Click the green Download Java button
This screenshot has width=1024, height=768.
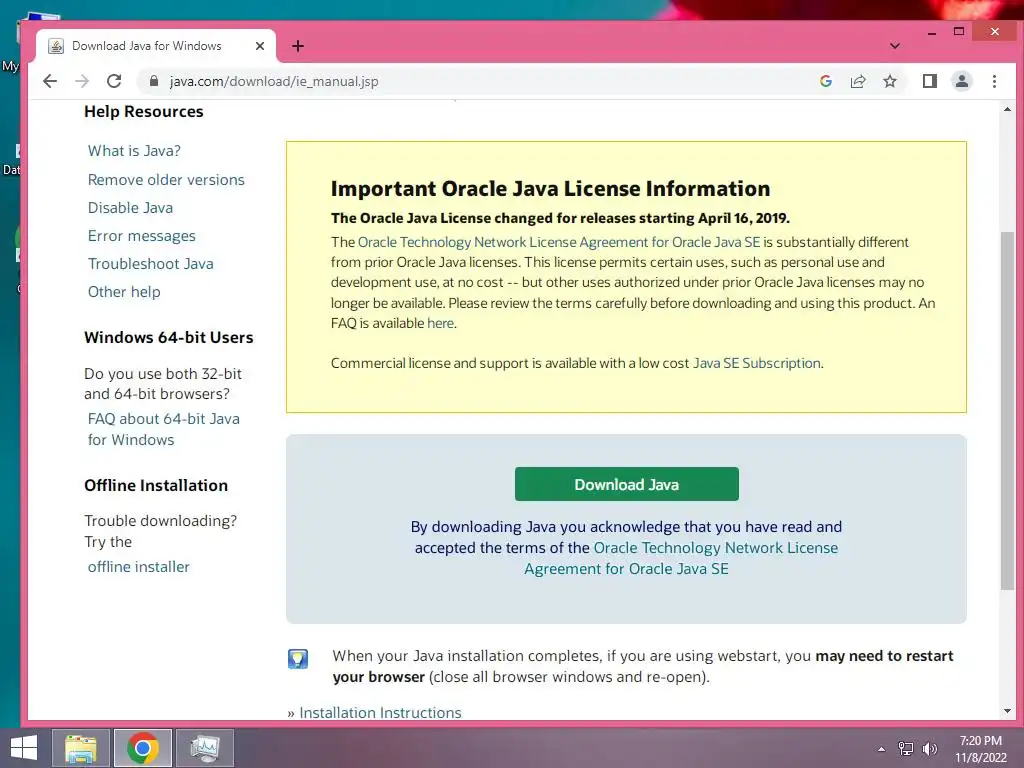tap(626, 484)
